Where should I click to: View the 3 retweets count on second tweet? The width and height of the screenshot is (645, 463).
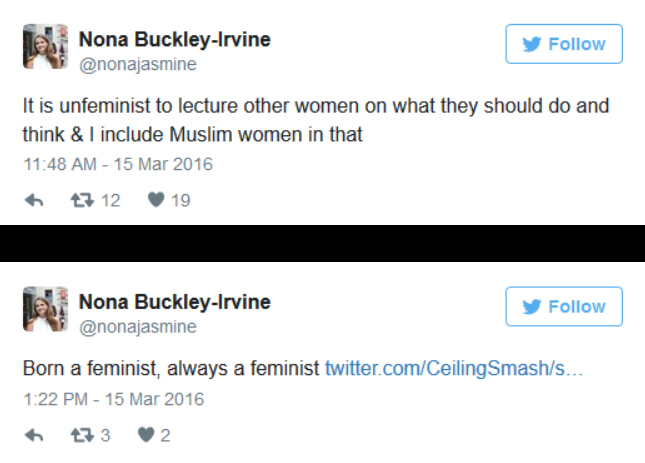coord(105,435)
